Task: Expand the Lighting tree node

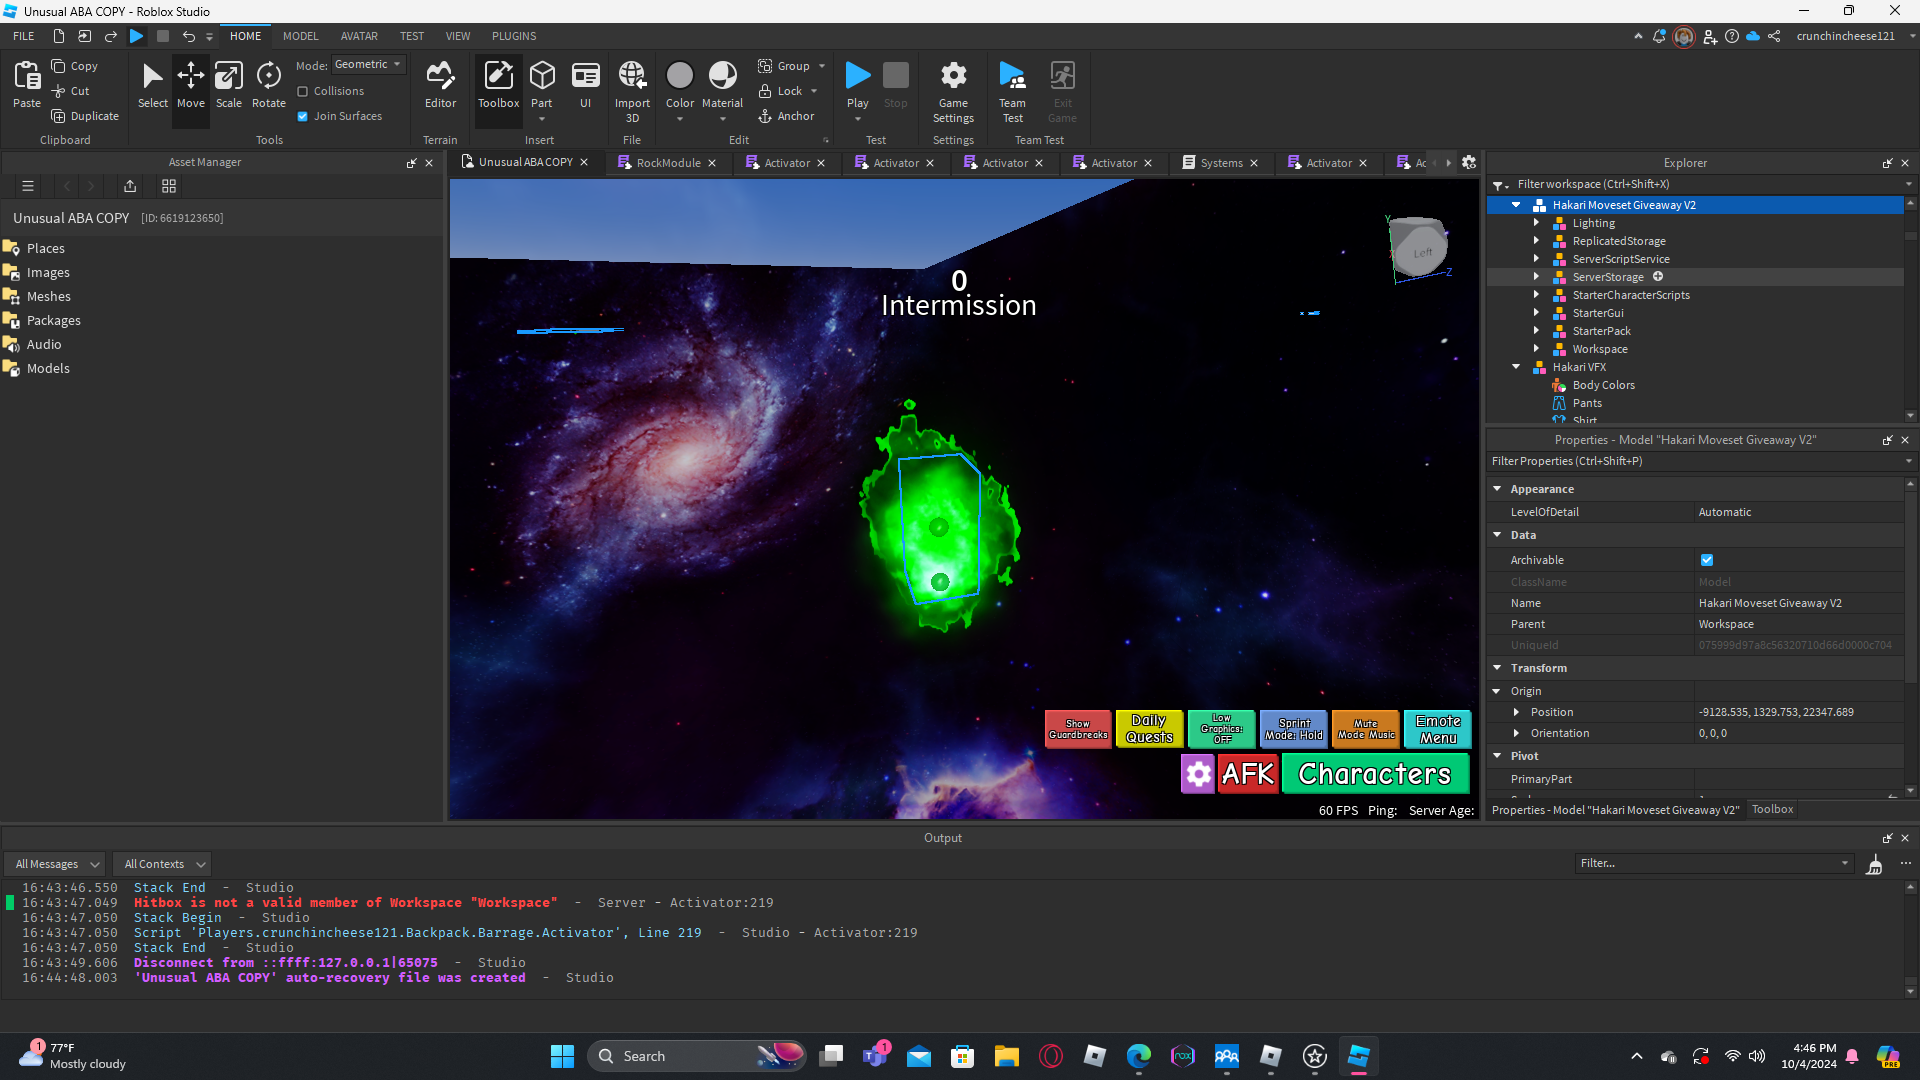Action: coord(1536,223)
